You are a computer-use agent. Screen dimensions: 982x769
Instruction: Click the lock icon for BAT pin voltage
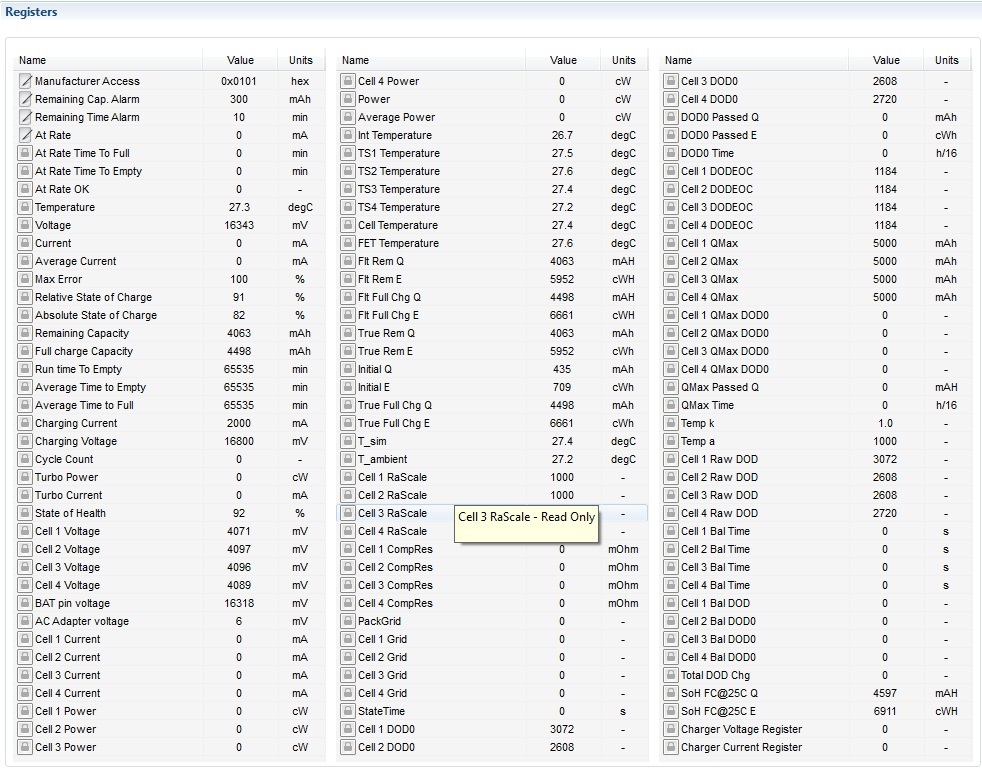(x=25, y=604)
